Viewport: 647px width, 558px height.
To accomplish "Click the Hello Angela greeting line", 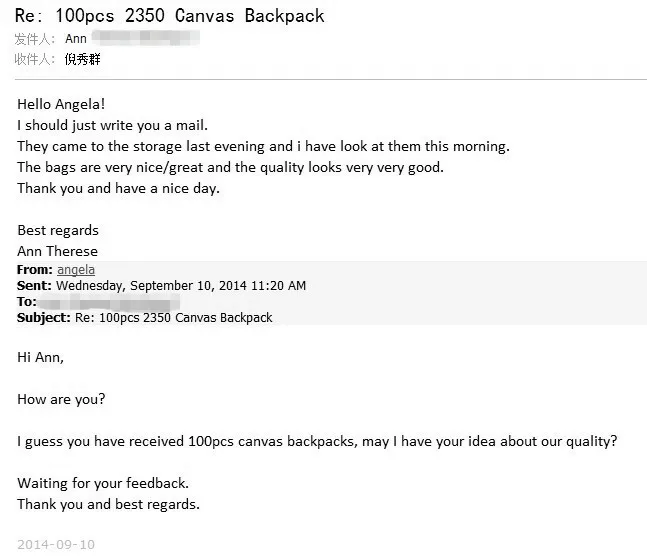I will point(61,104).
